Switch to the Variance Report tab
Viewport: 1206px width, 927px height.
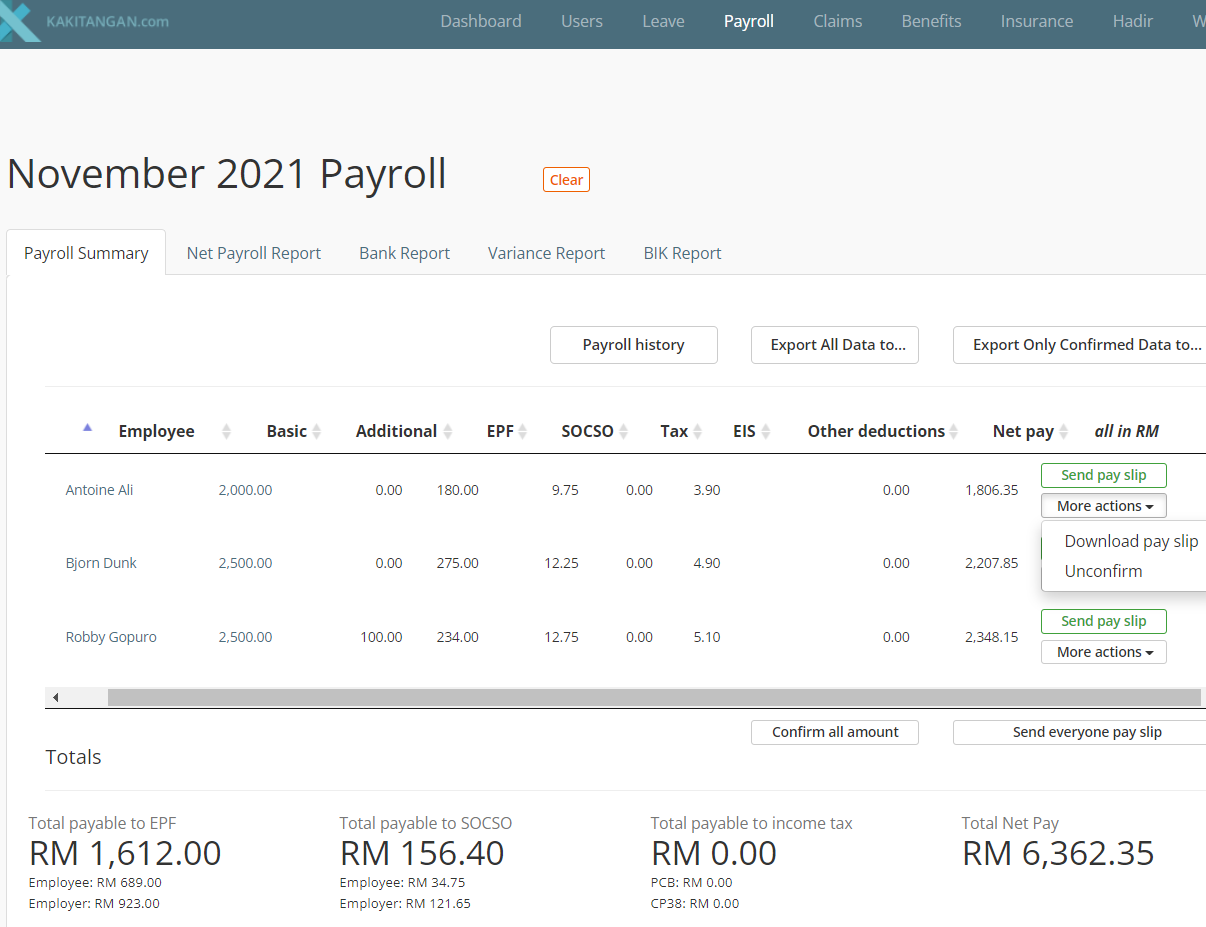546,252
